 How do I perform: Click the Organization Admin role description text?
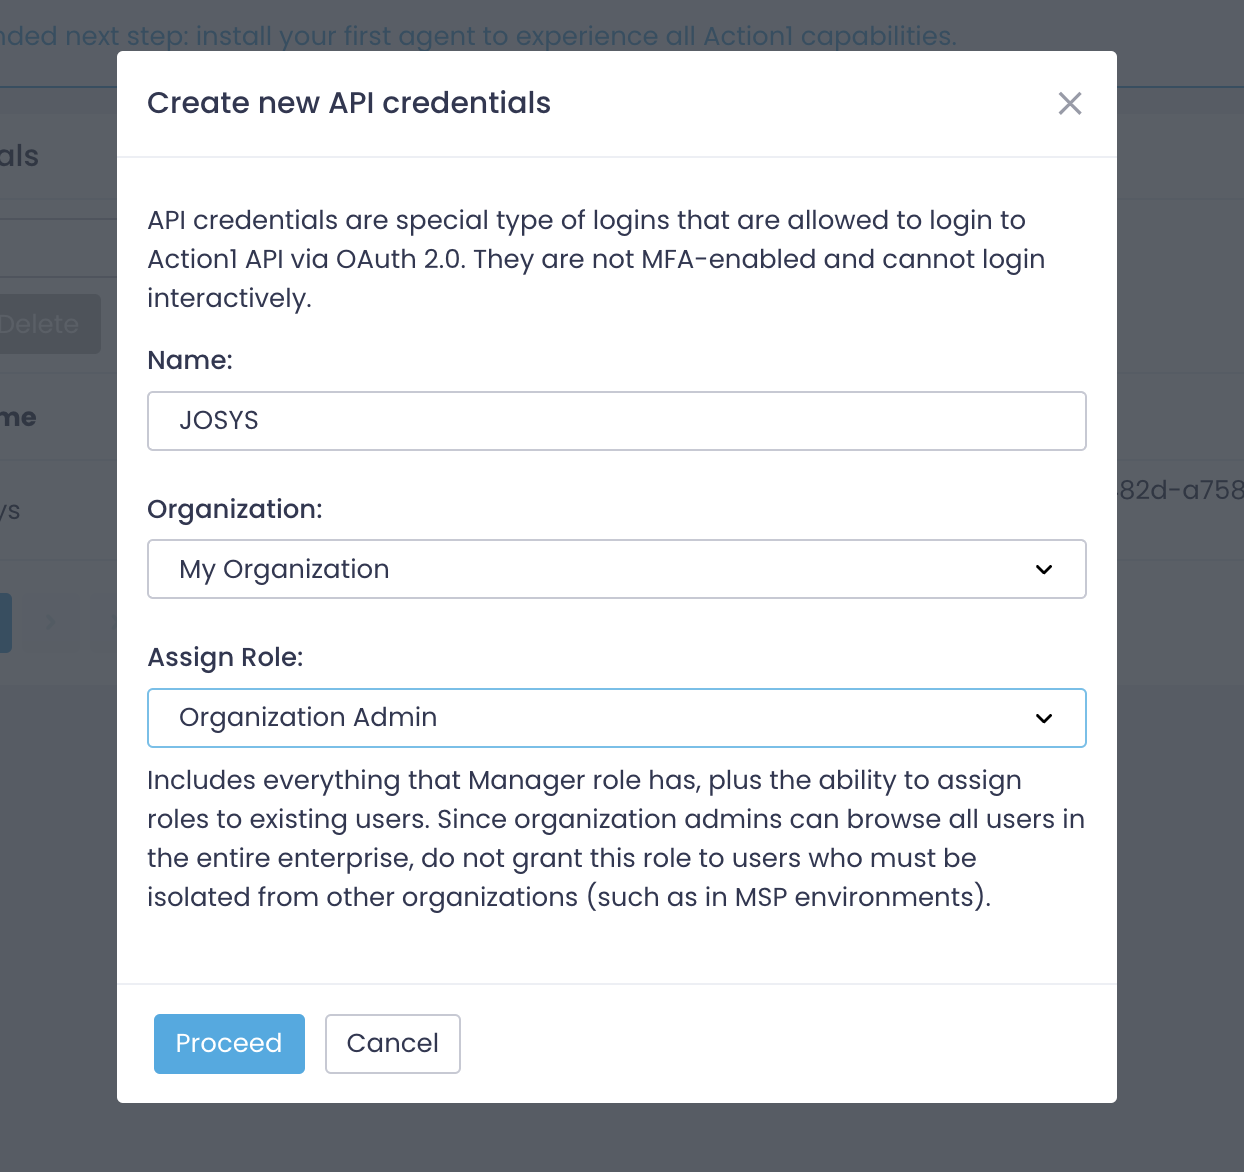click(616, 838)
